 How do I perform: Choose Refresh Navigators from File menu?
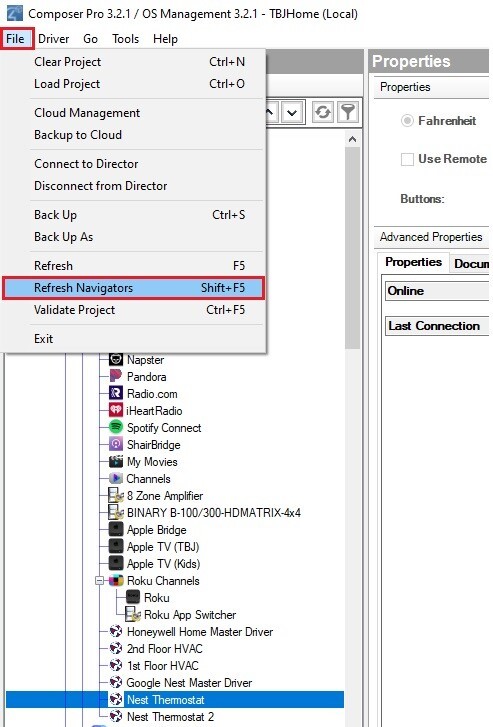coord(134,288)
